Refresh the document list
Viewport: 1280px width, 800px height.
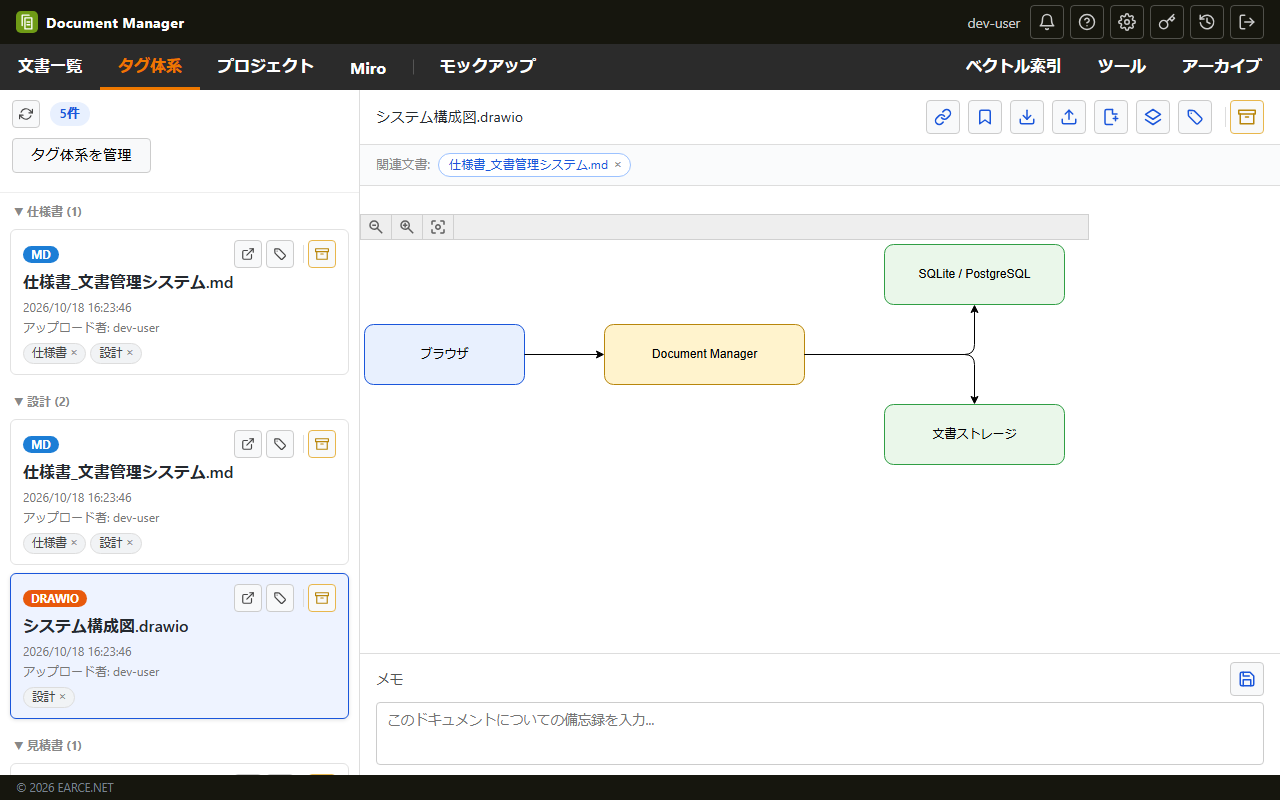click(26, 114)
